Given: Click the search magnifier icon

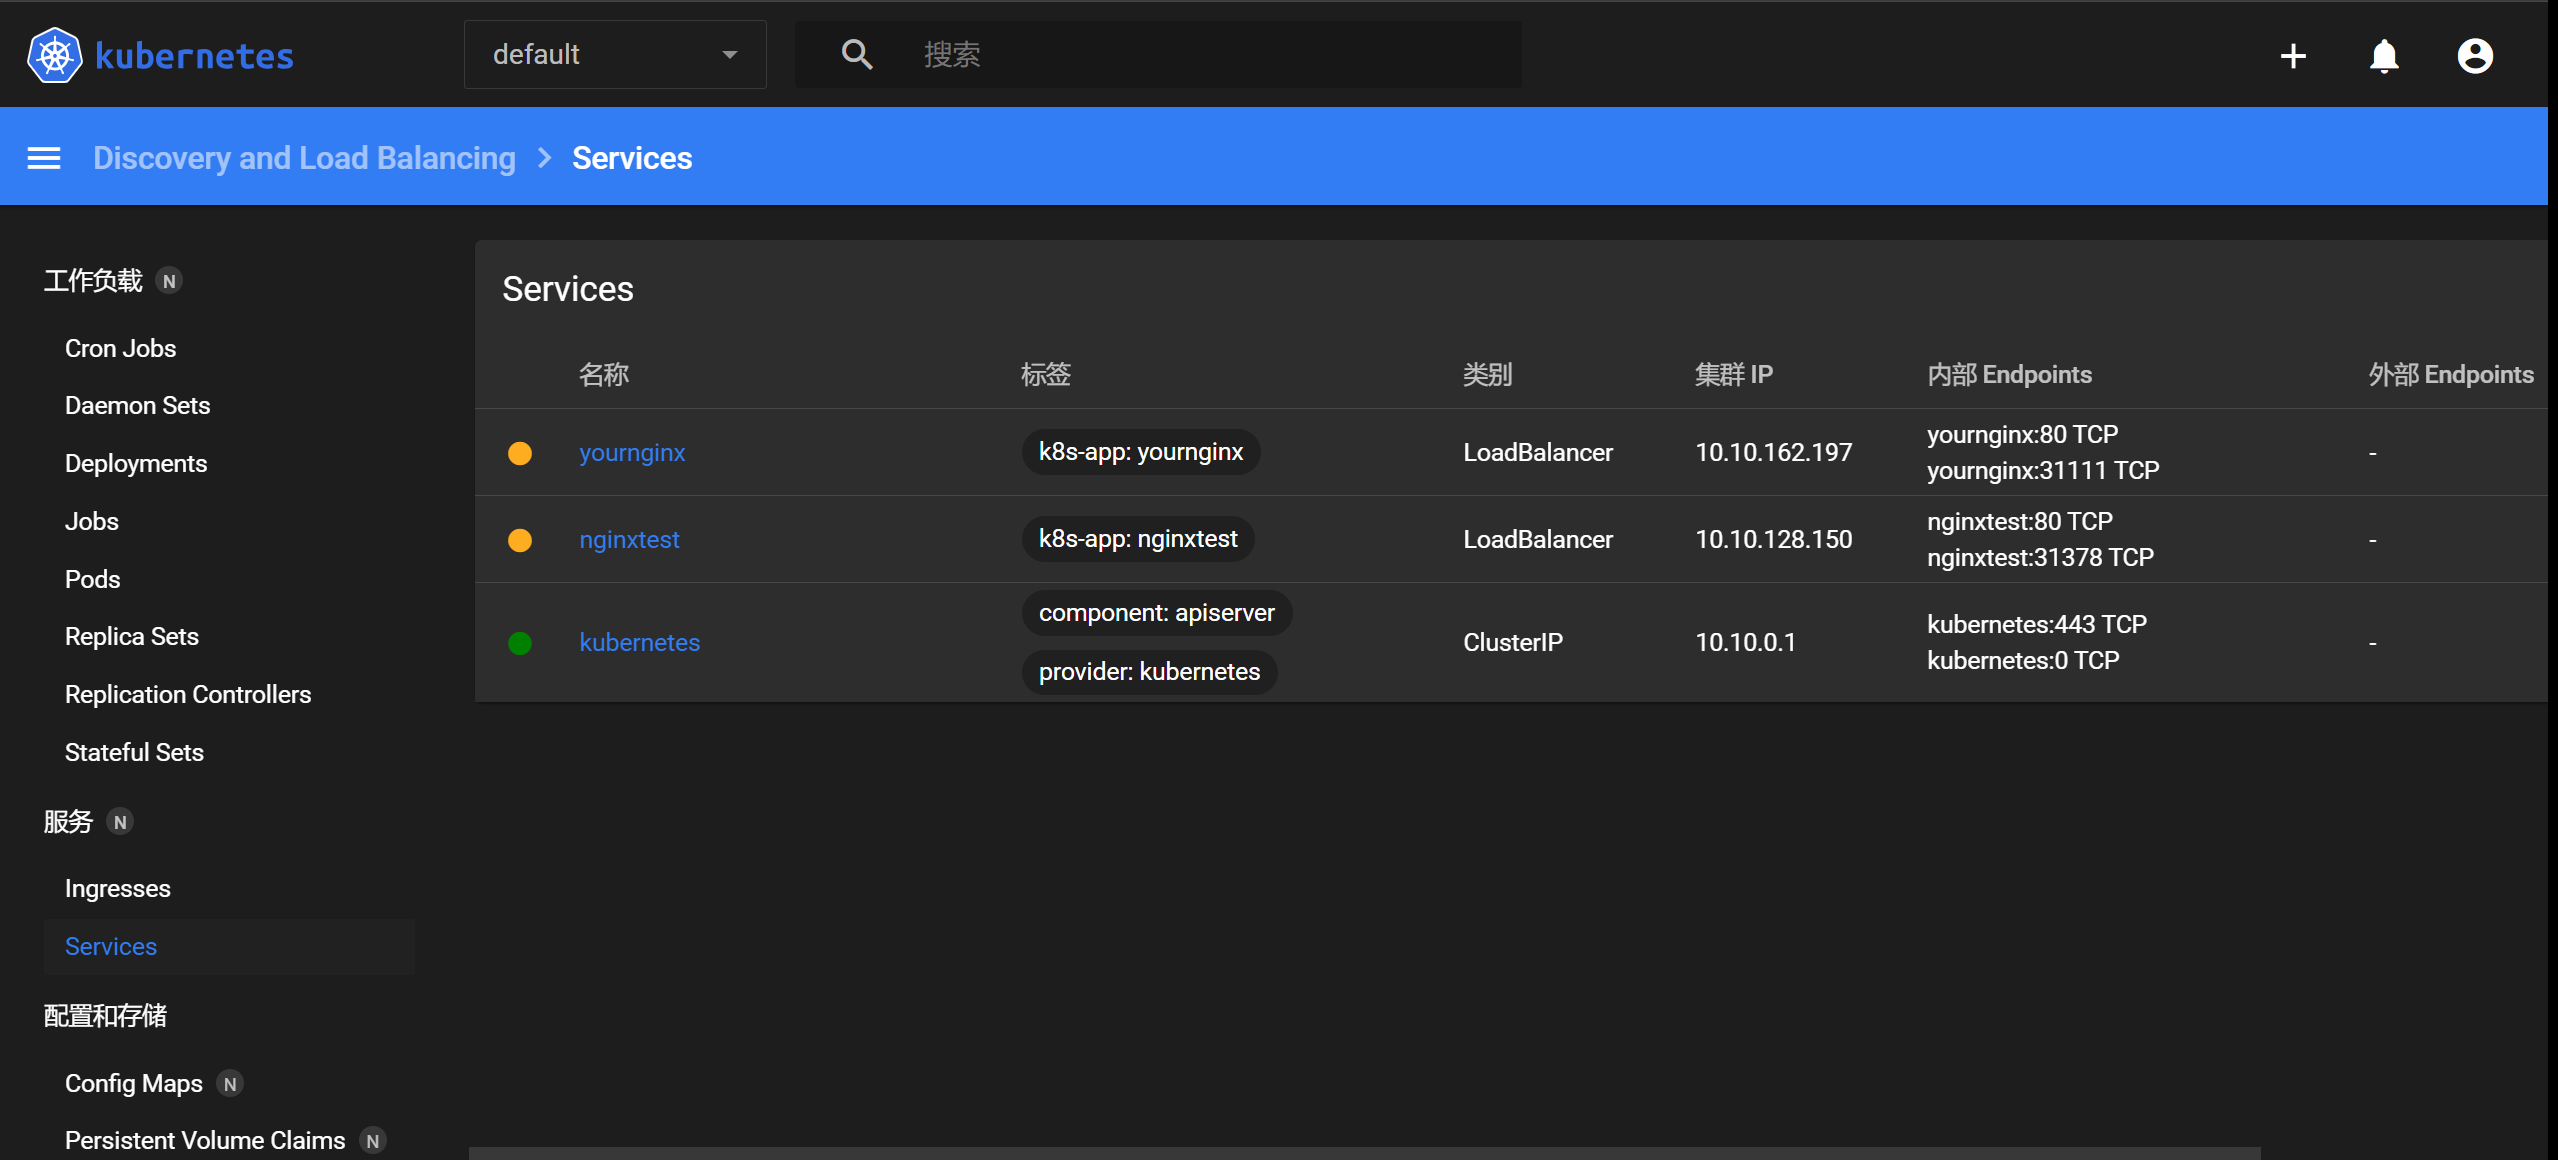Looking at the screenshot, I should (857, 54).
